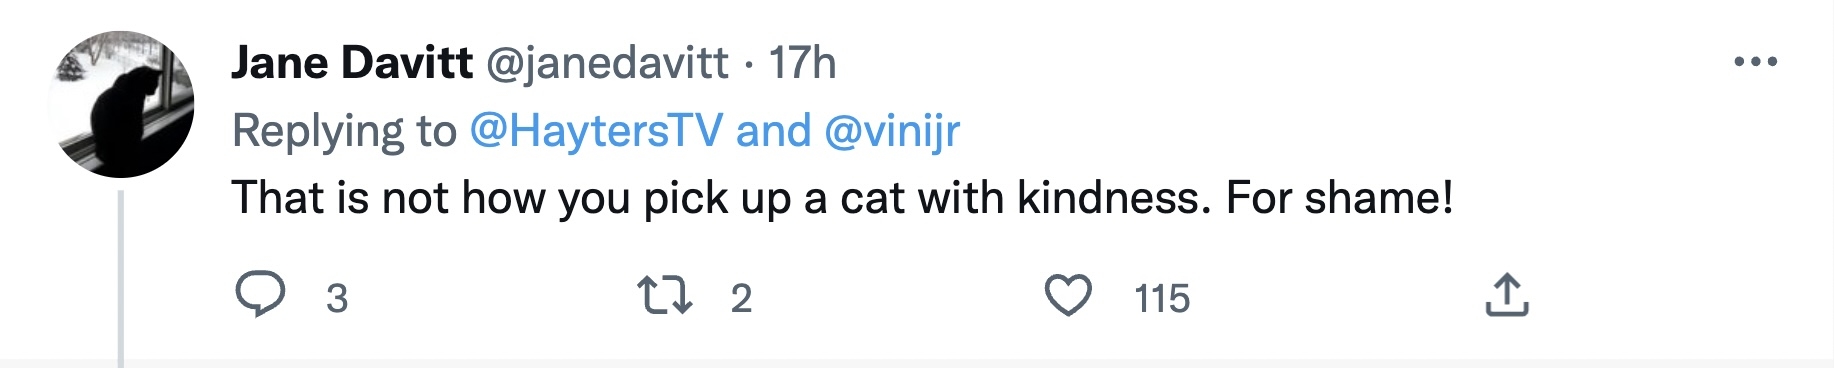Open the share menu via upload arrow icon
1834x368 pixels.
(1507, 296)
